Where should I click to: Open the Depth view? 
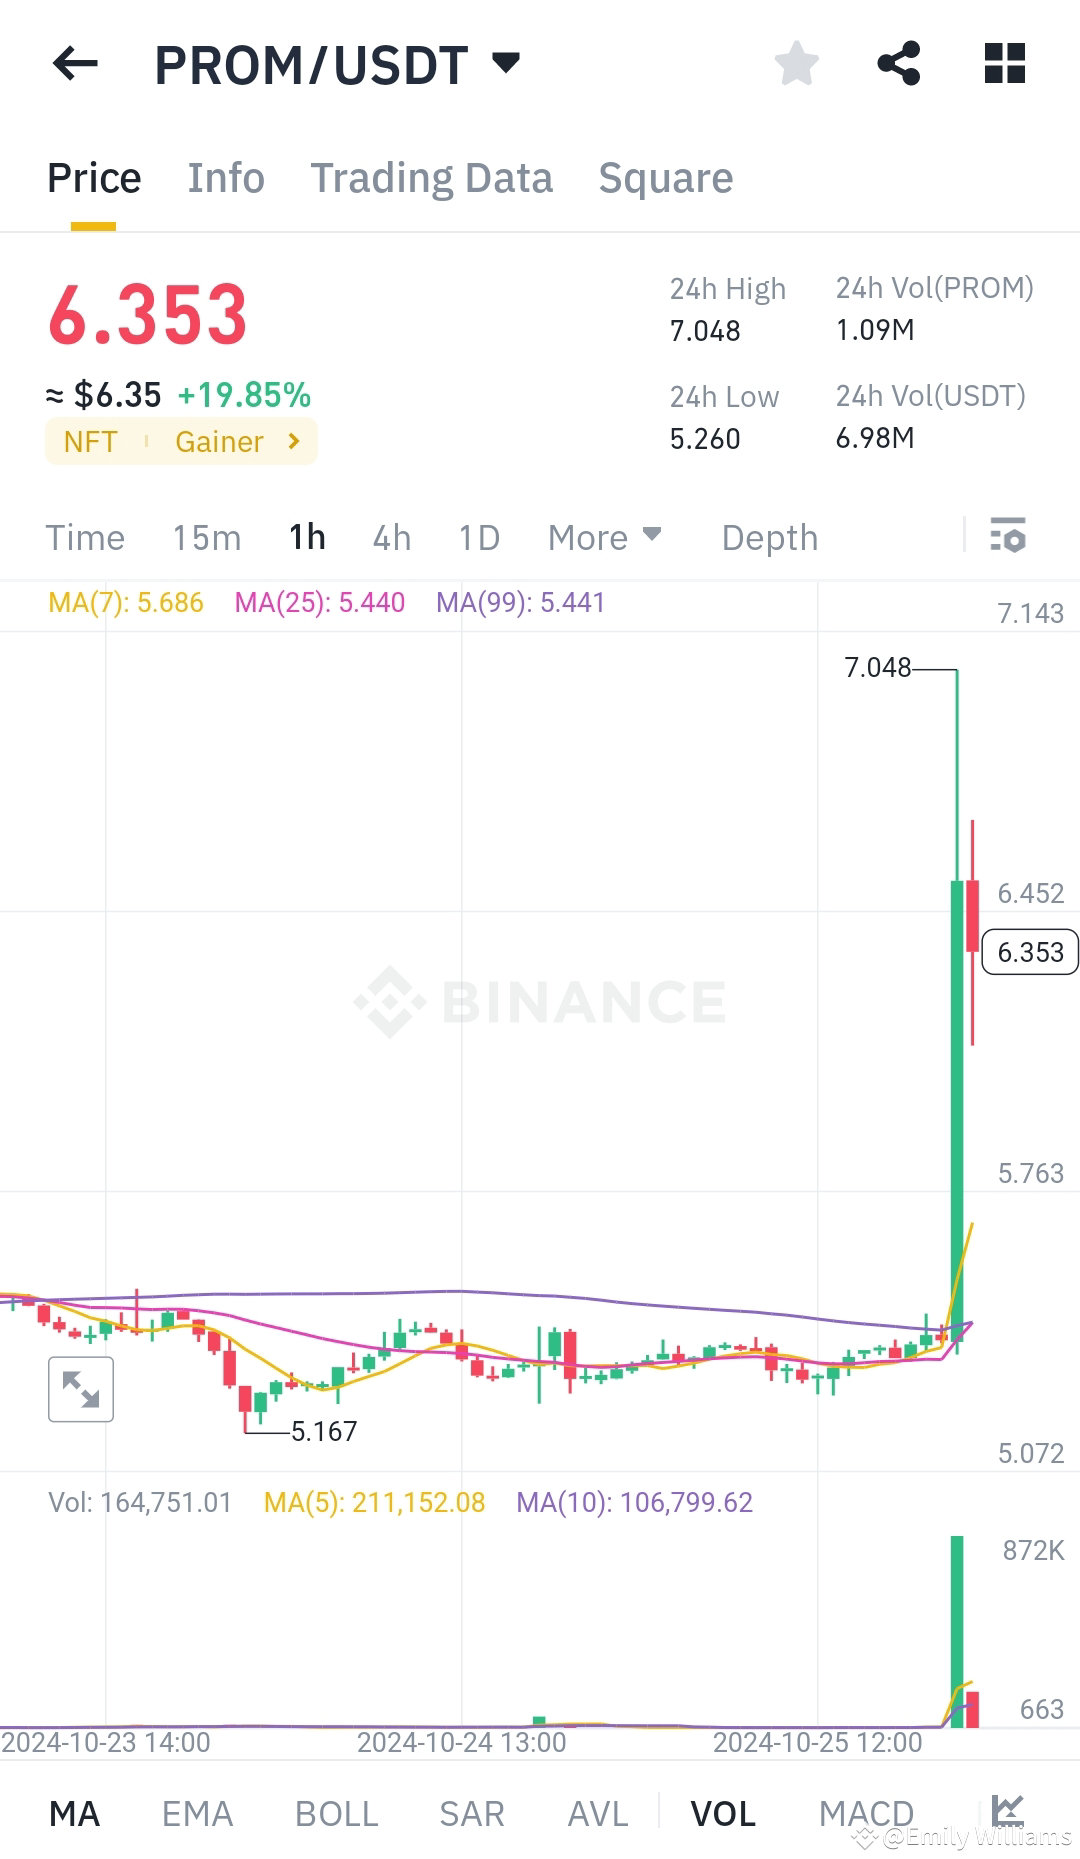pos(769,537)
